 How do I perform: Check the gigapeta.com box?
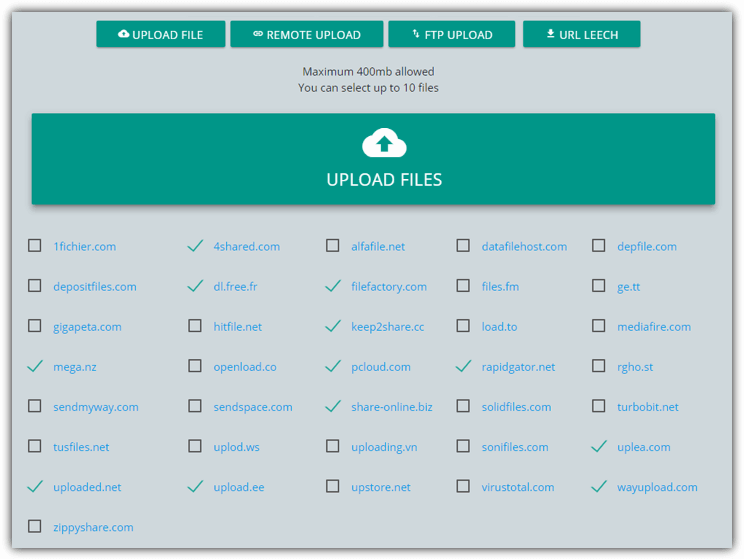(35, 326)
